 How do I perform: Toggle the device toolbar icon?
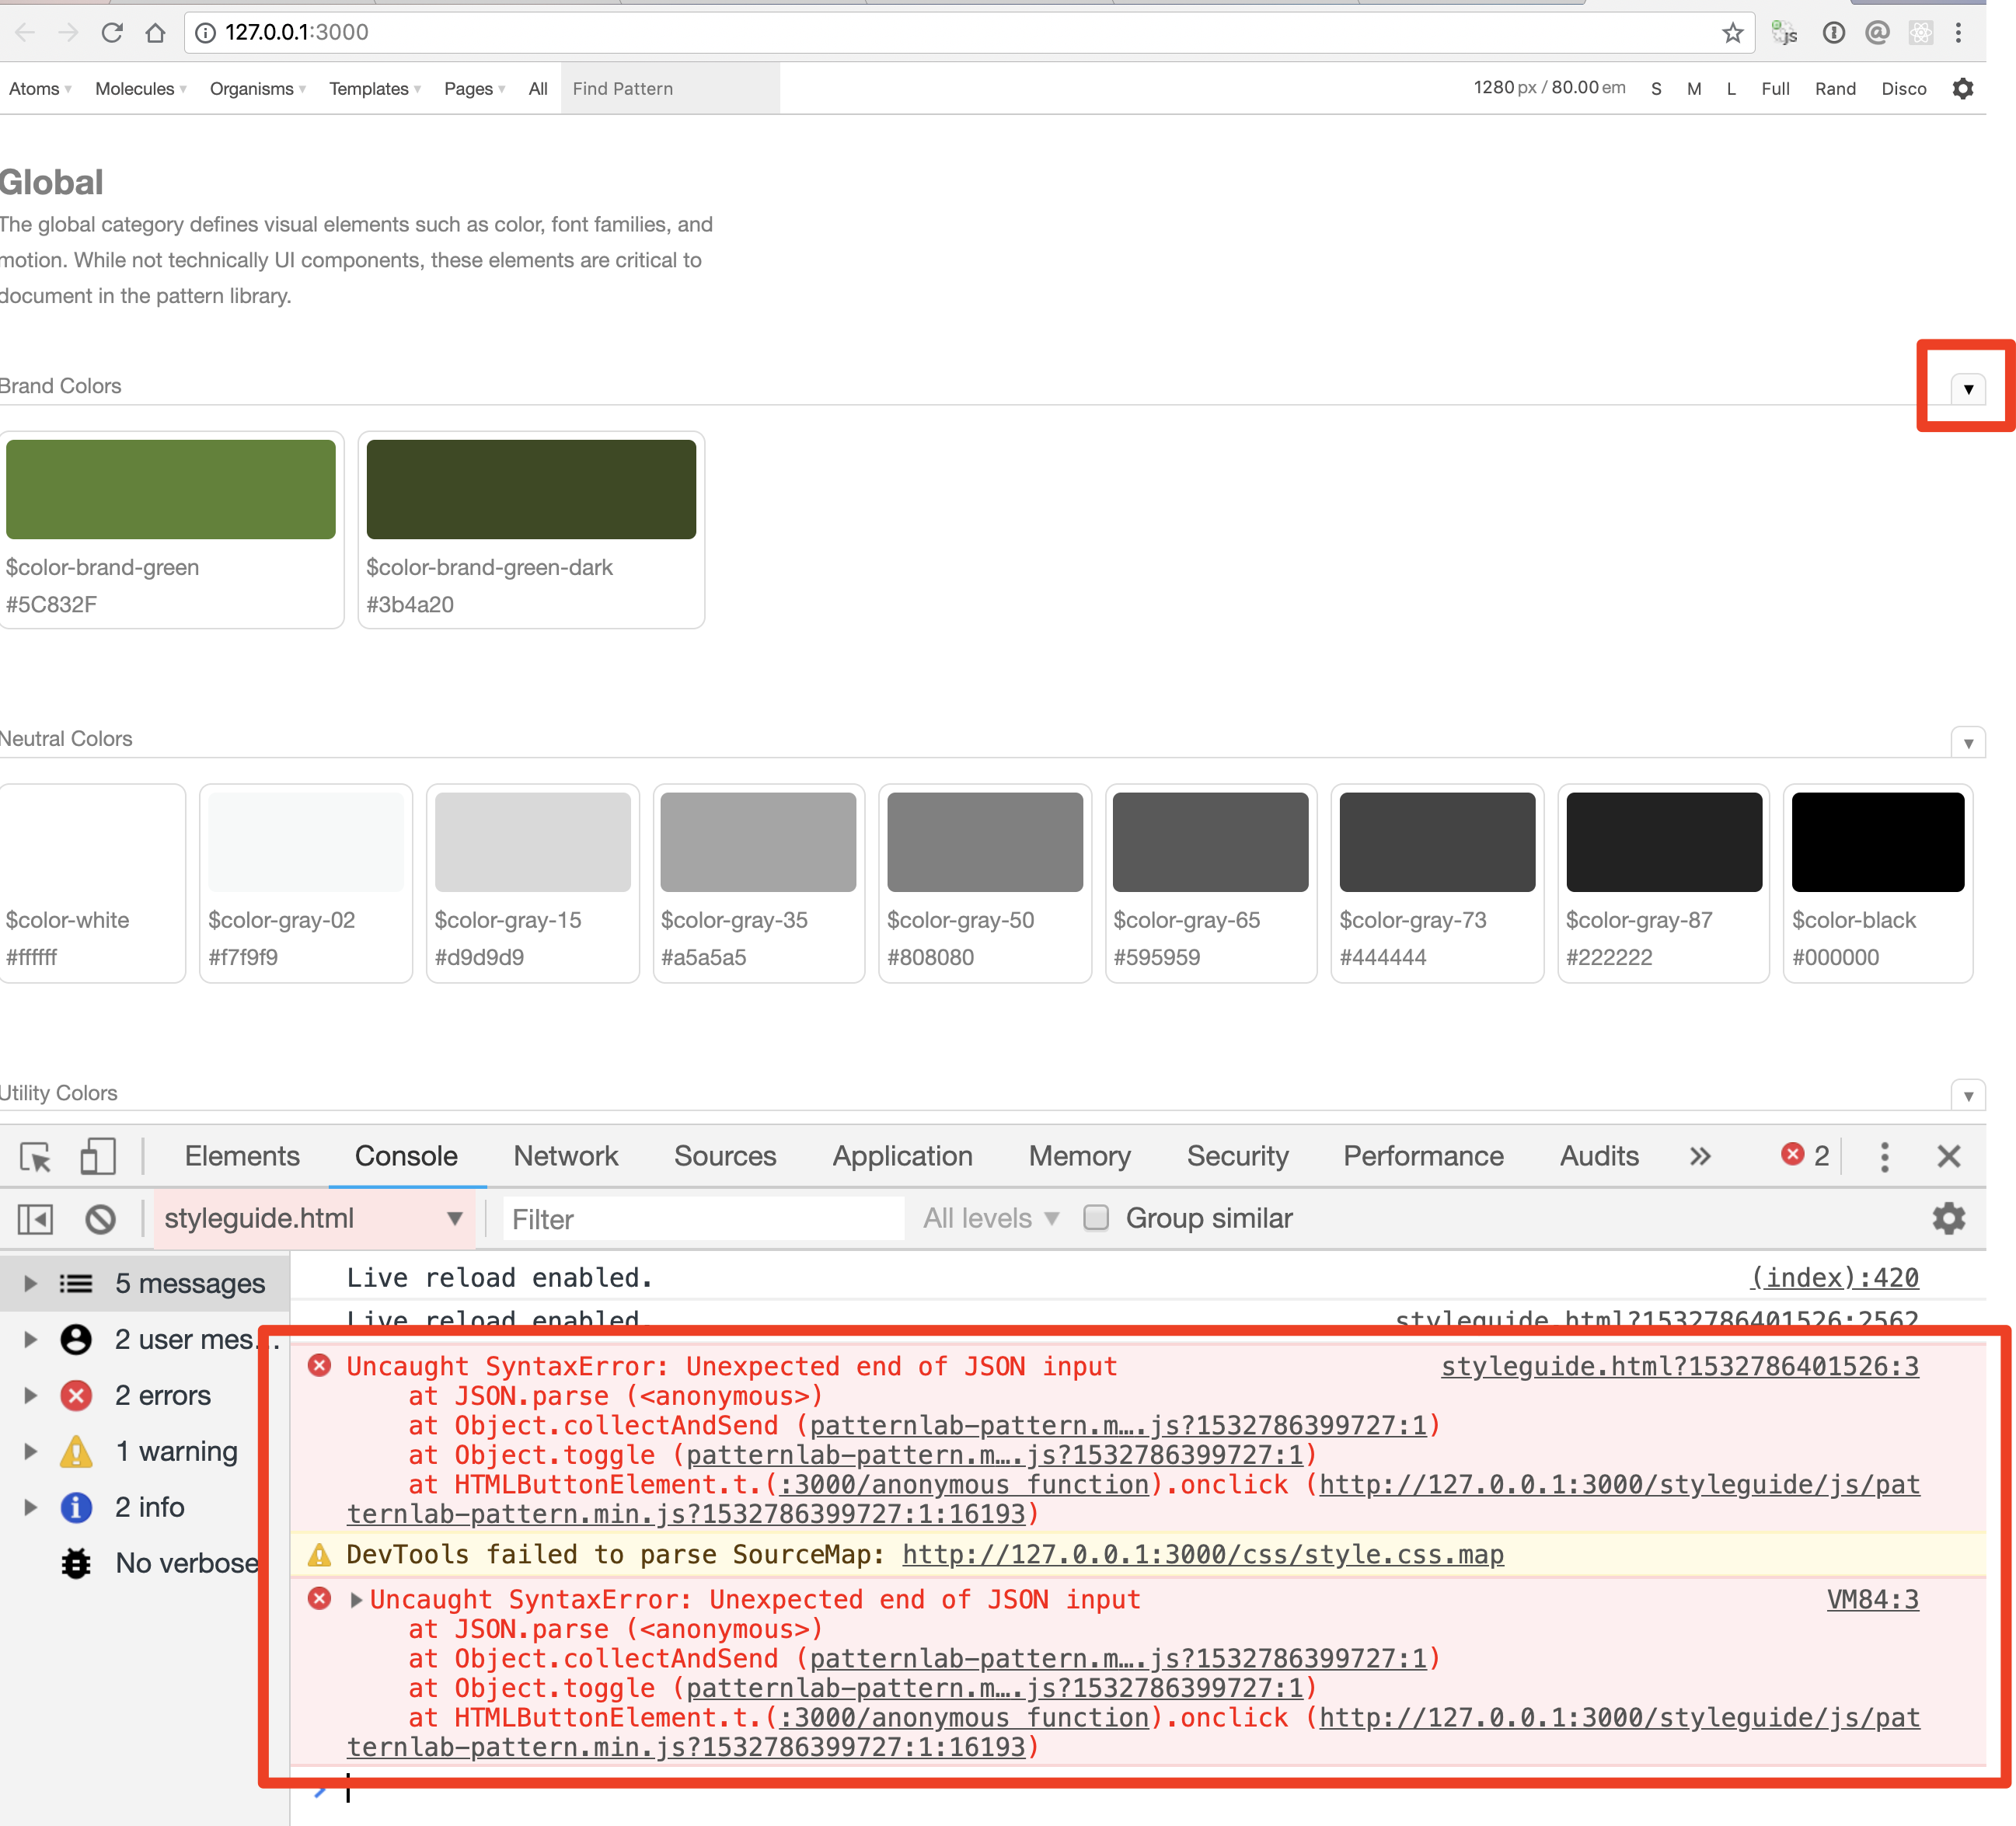coord(97,1157)
